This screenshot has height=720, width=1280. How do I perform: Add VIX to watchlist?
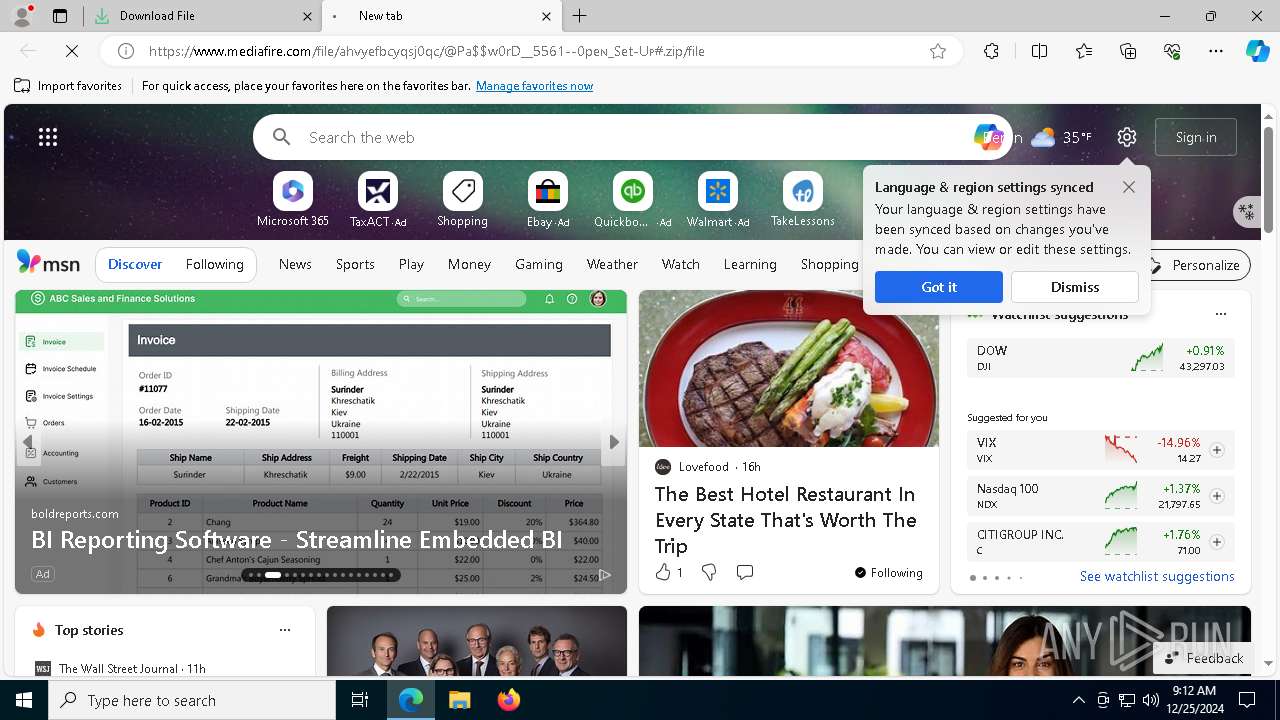click(1217, 450)
